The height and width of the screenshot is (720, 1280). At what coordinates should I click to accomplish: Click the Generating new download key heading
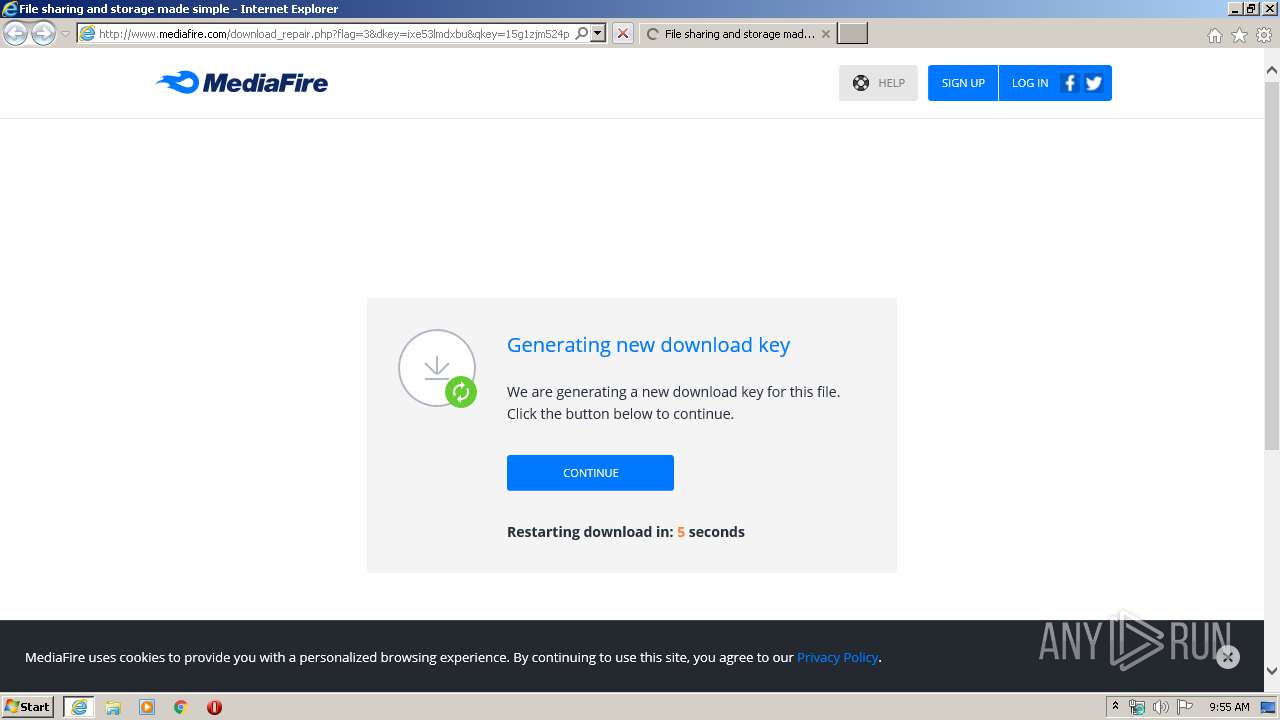coord(648,345)
